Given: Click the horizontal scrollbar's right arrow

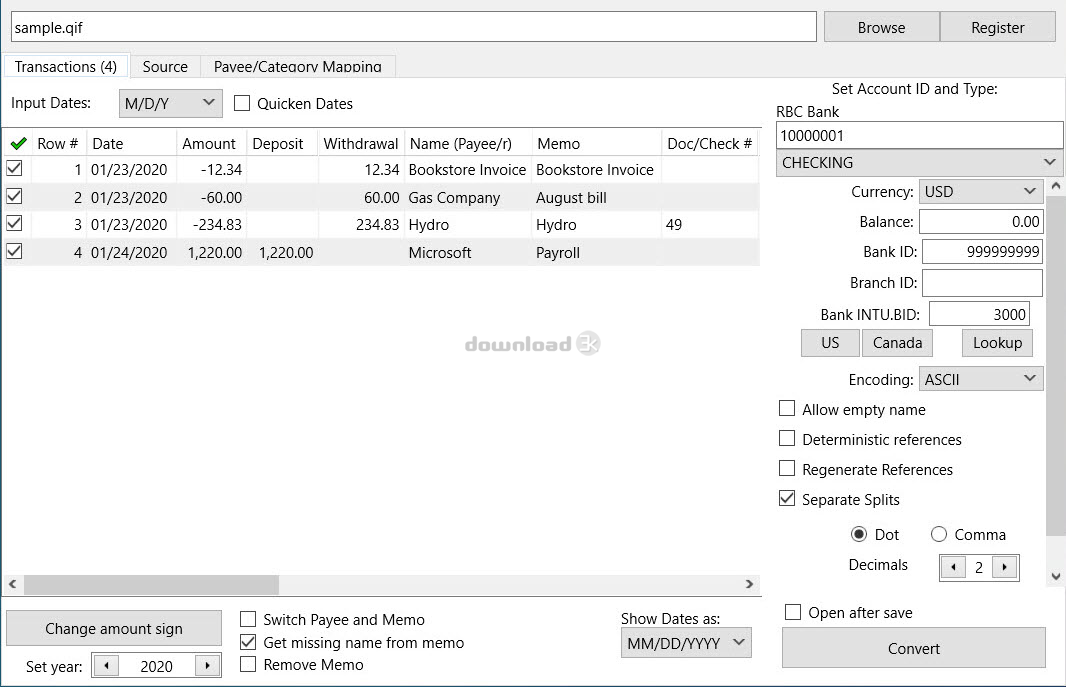Looking at the screenshot, I should 749,584.
